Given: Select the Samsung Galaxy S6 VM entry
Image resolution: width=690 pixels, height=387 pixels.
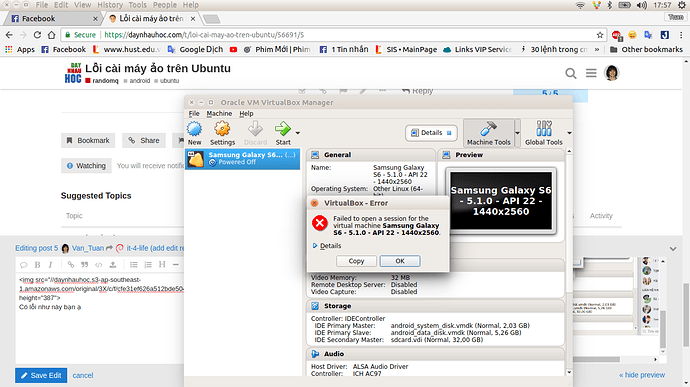Looking at the screenshot, I should click(x=242, y=158).
